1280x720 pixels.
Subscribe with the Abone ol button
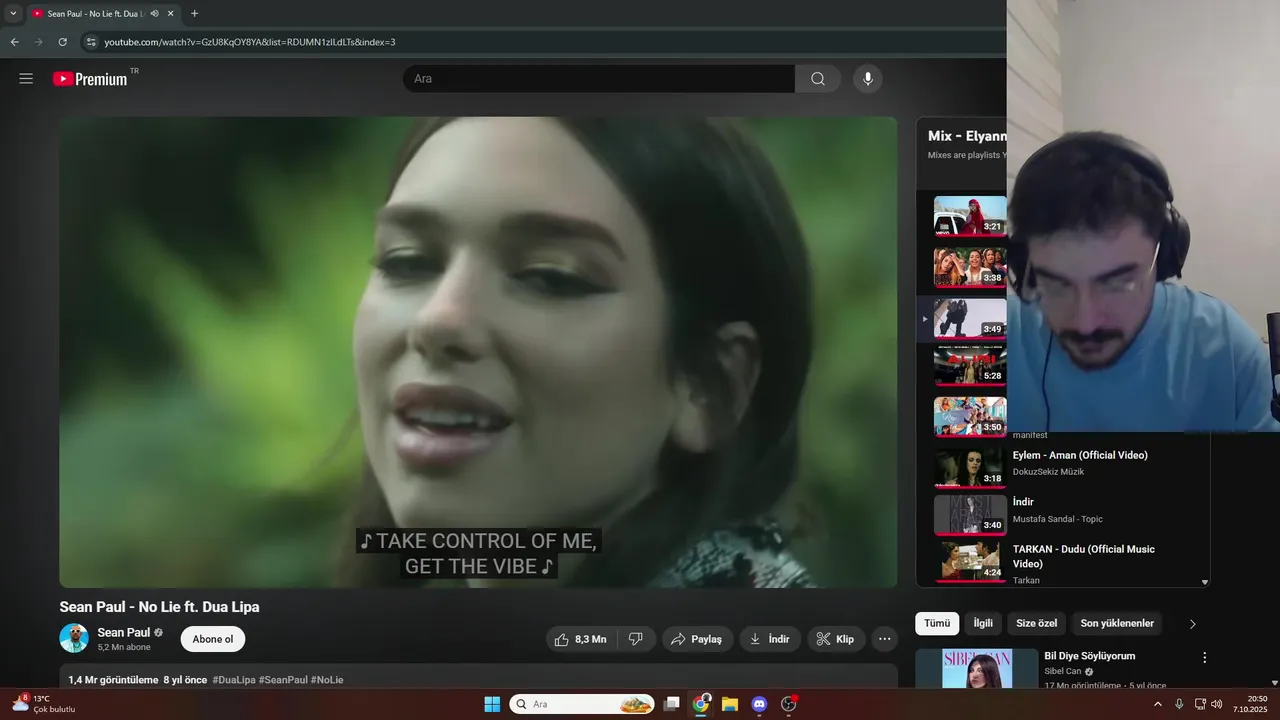[x=213, y=639]
